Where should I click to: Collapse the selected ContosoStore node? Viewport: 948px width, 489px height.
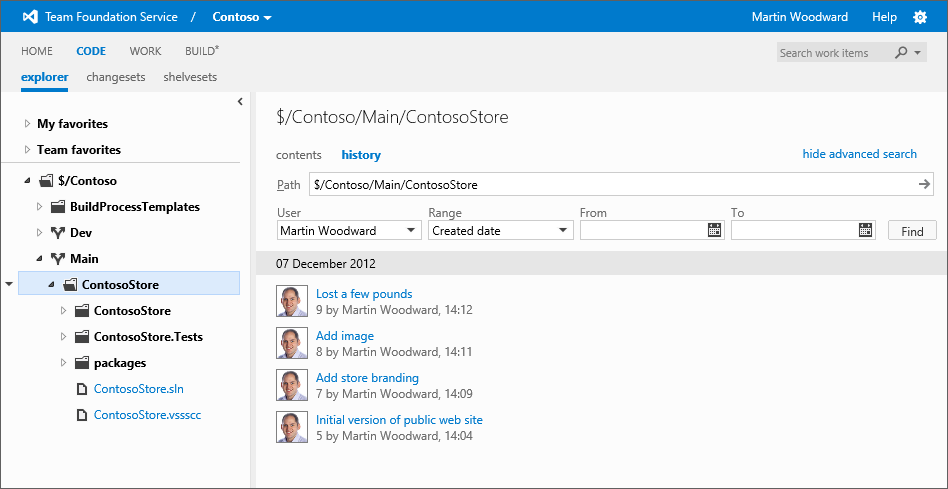(51, 284)
